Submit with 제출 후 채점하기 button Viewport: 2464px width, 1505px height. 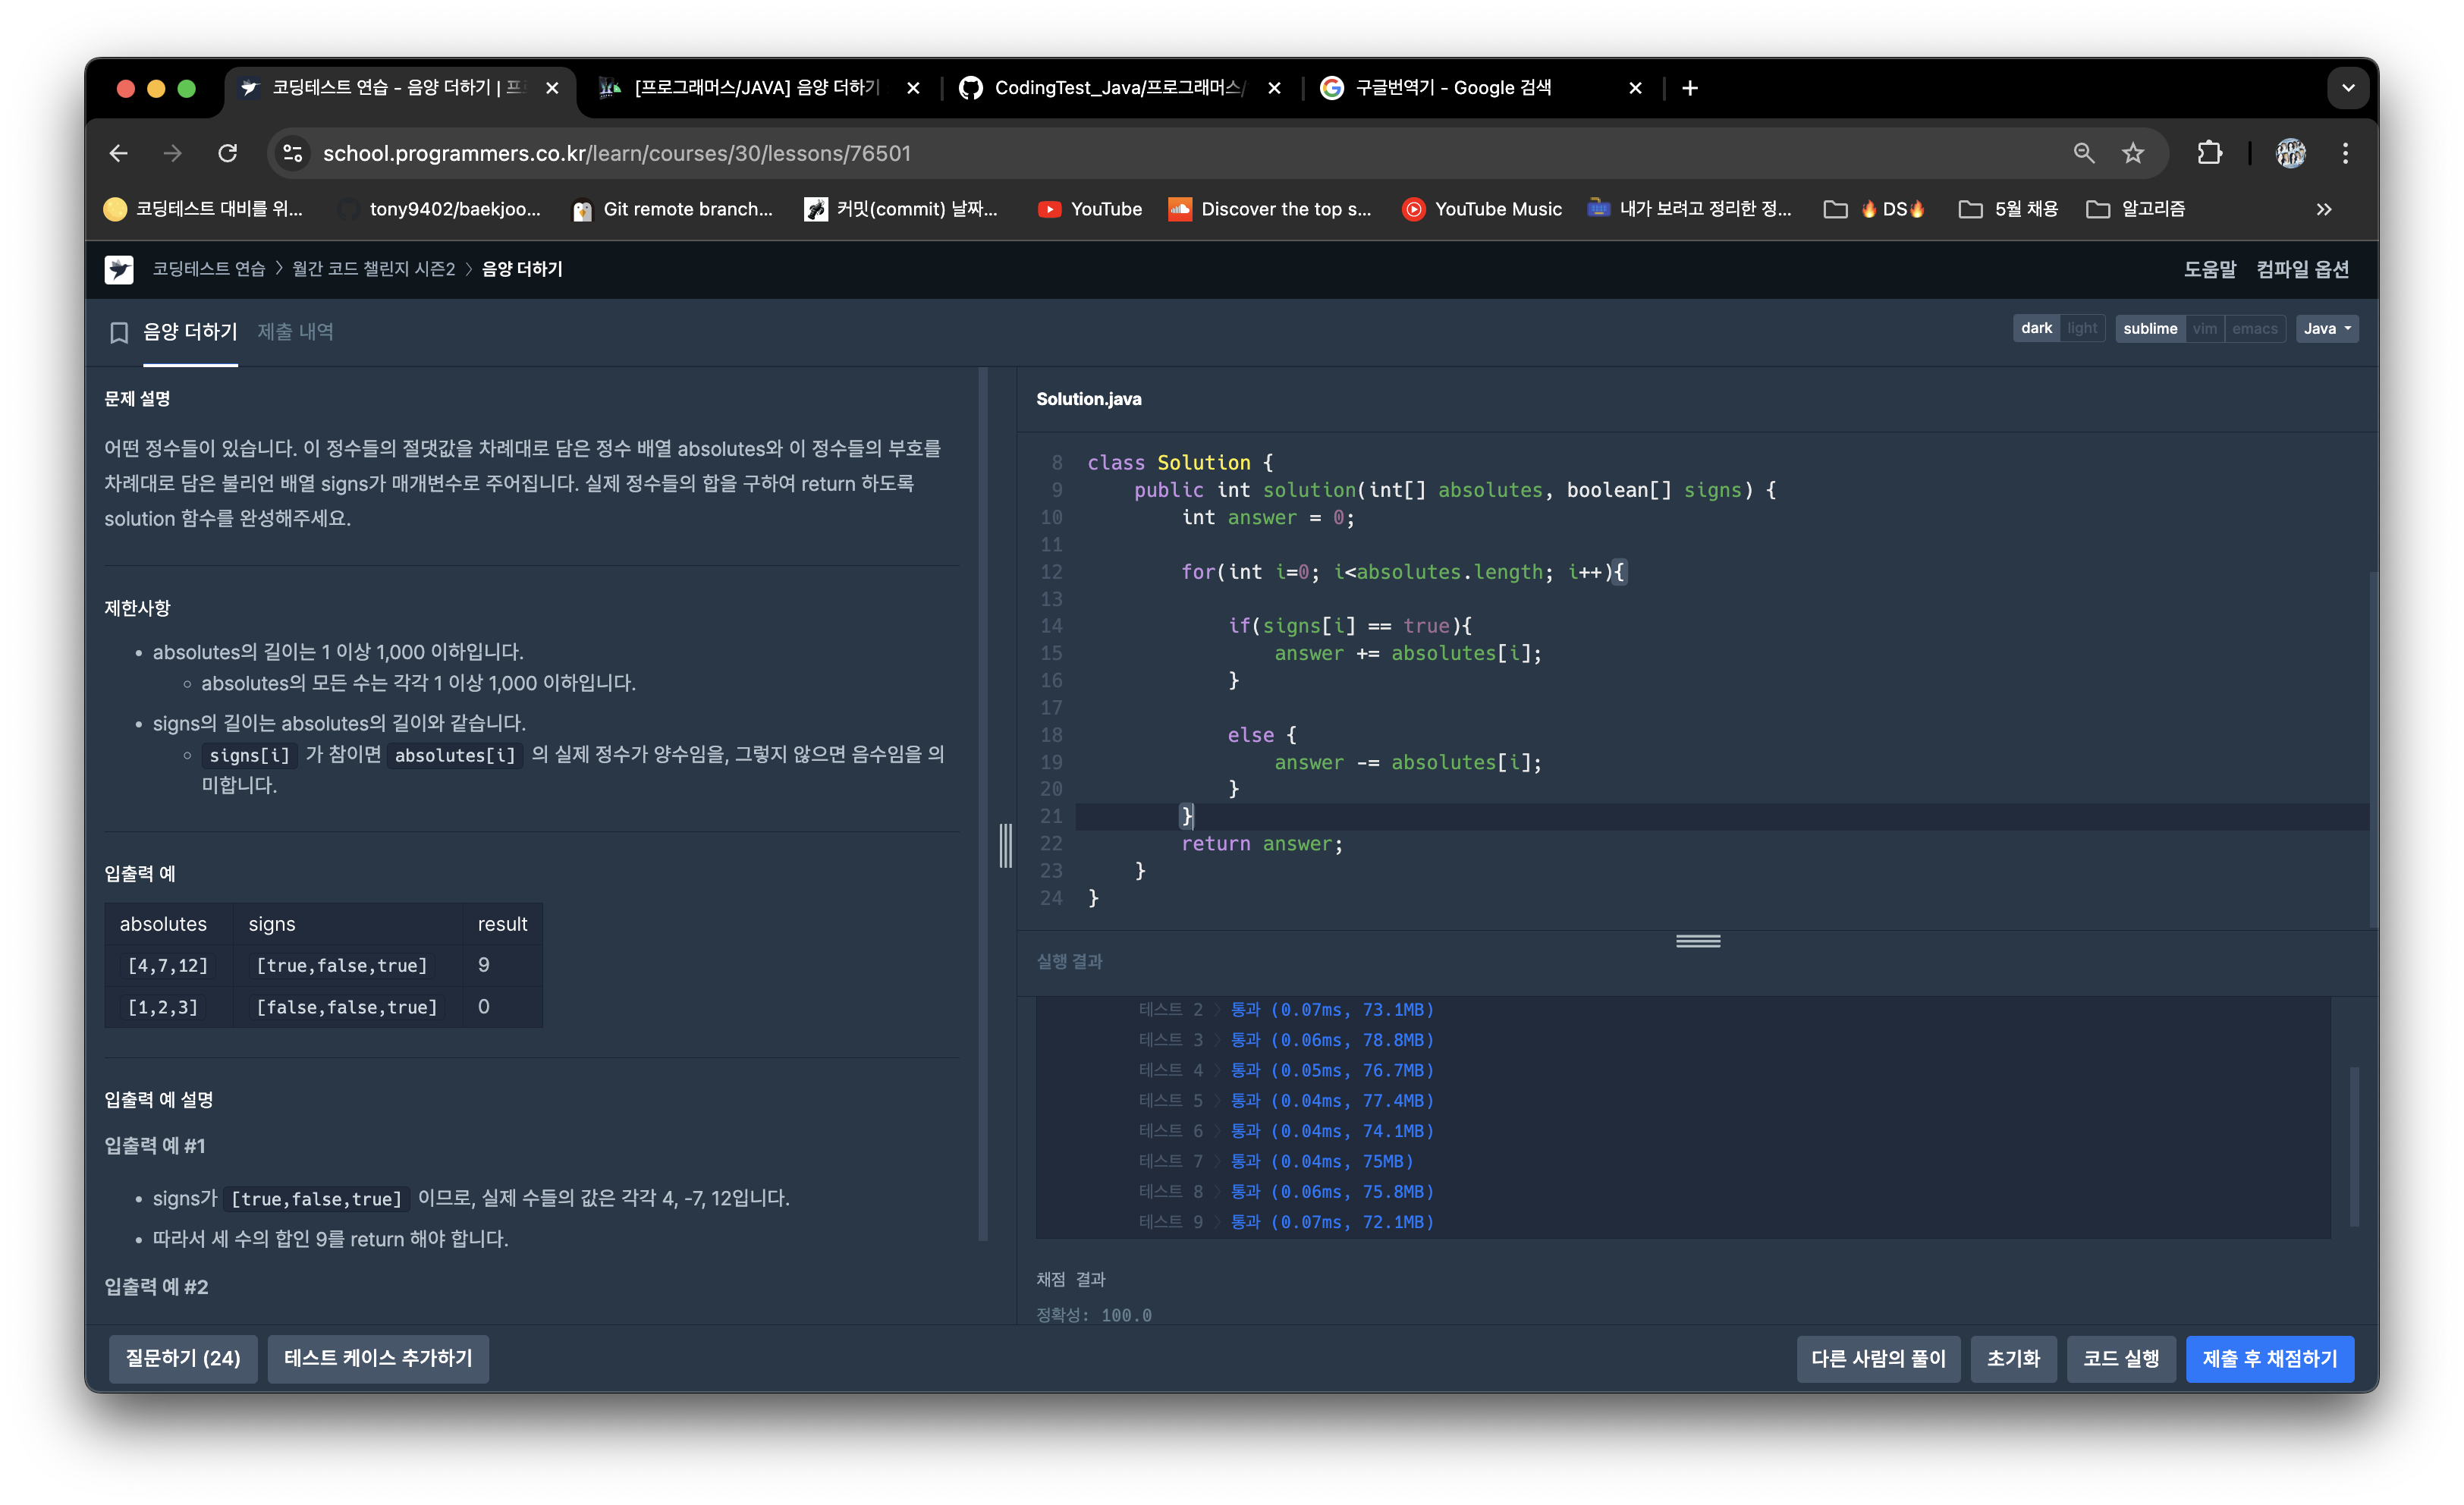coord(2270,1358)
